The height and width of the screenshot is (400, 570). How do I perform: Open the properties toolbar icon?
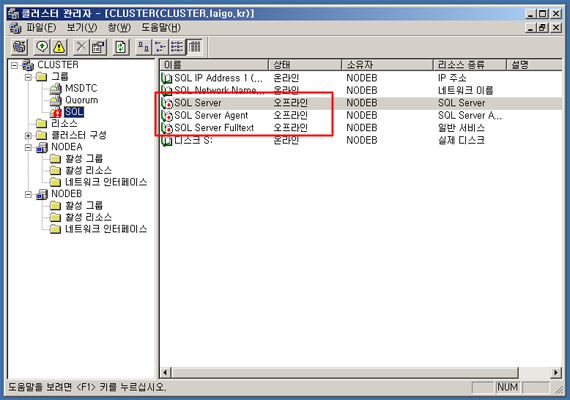tap(98, 47)
